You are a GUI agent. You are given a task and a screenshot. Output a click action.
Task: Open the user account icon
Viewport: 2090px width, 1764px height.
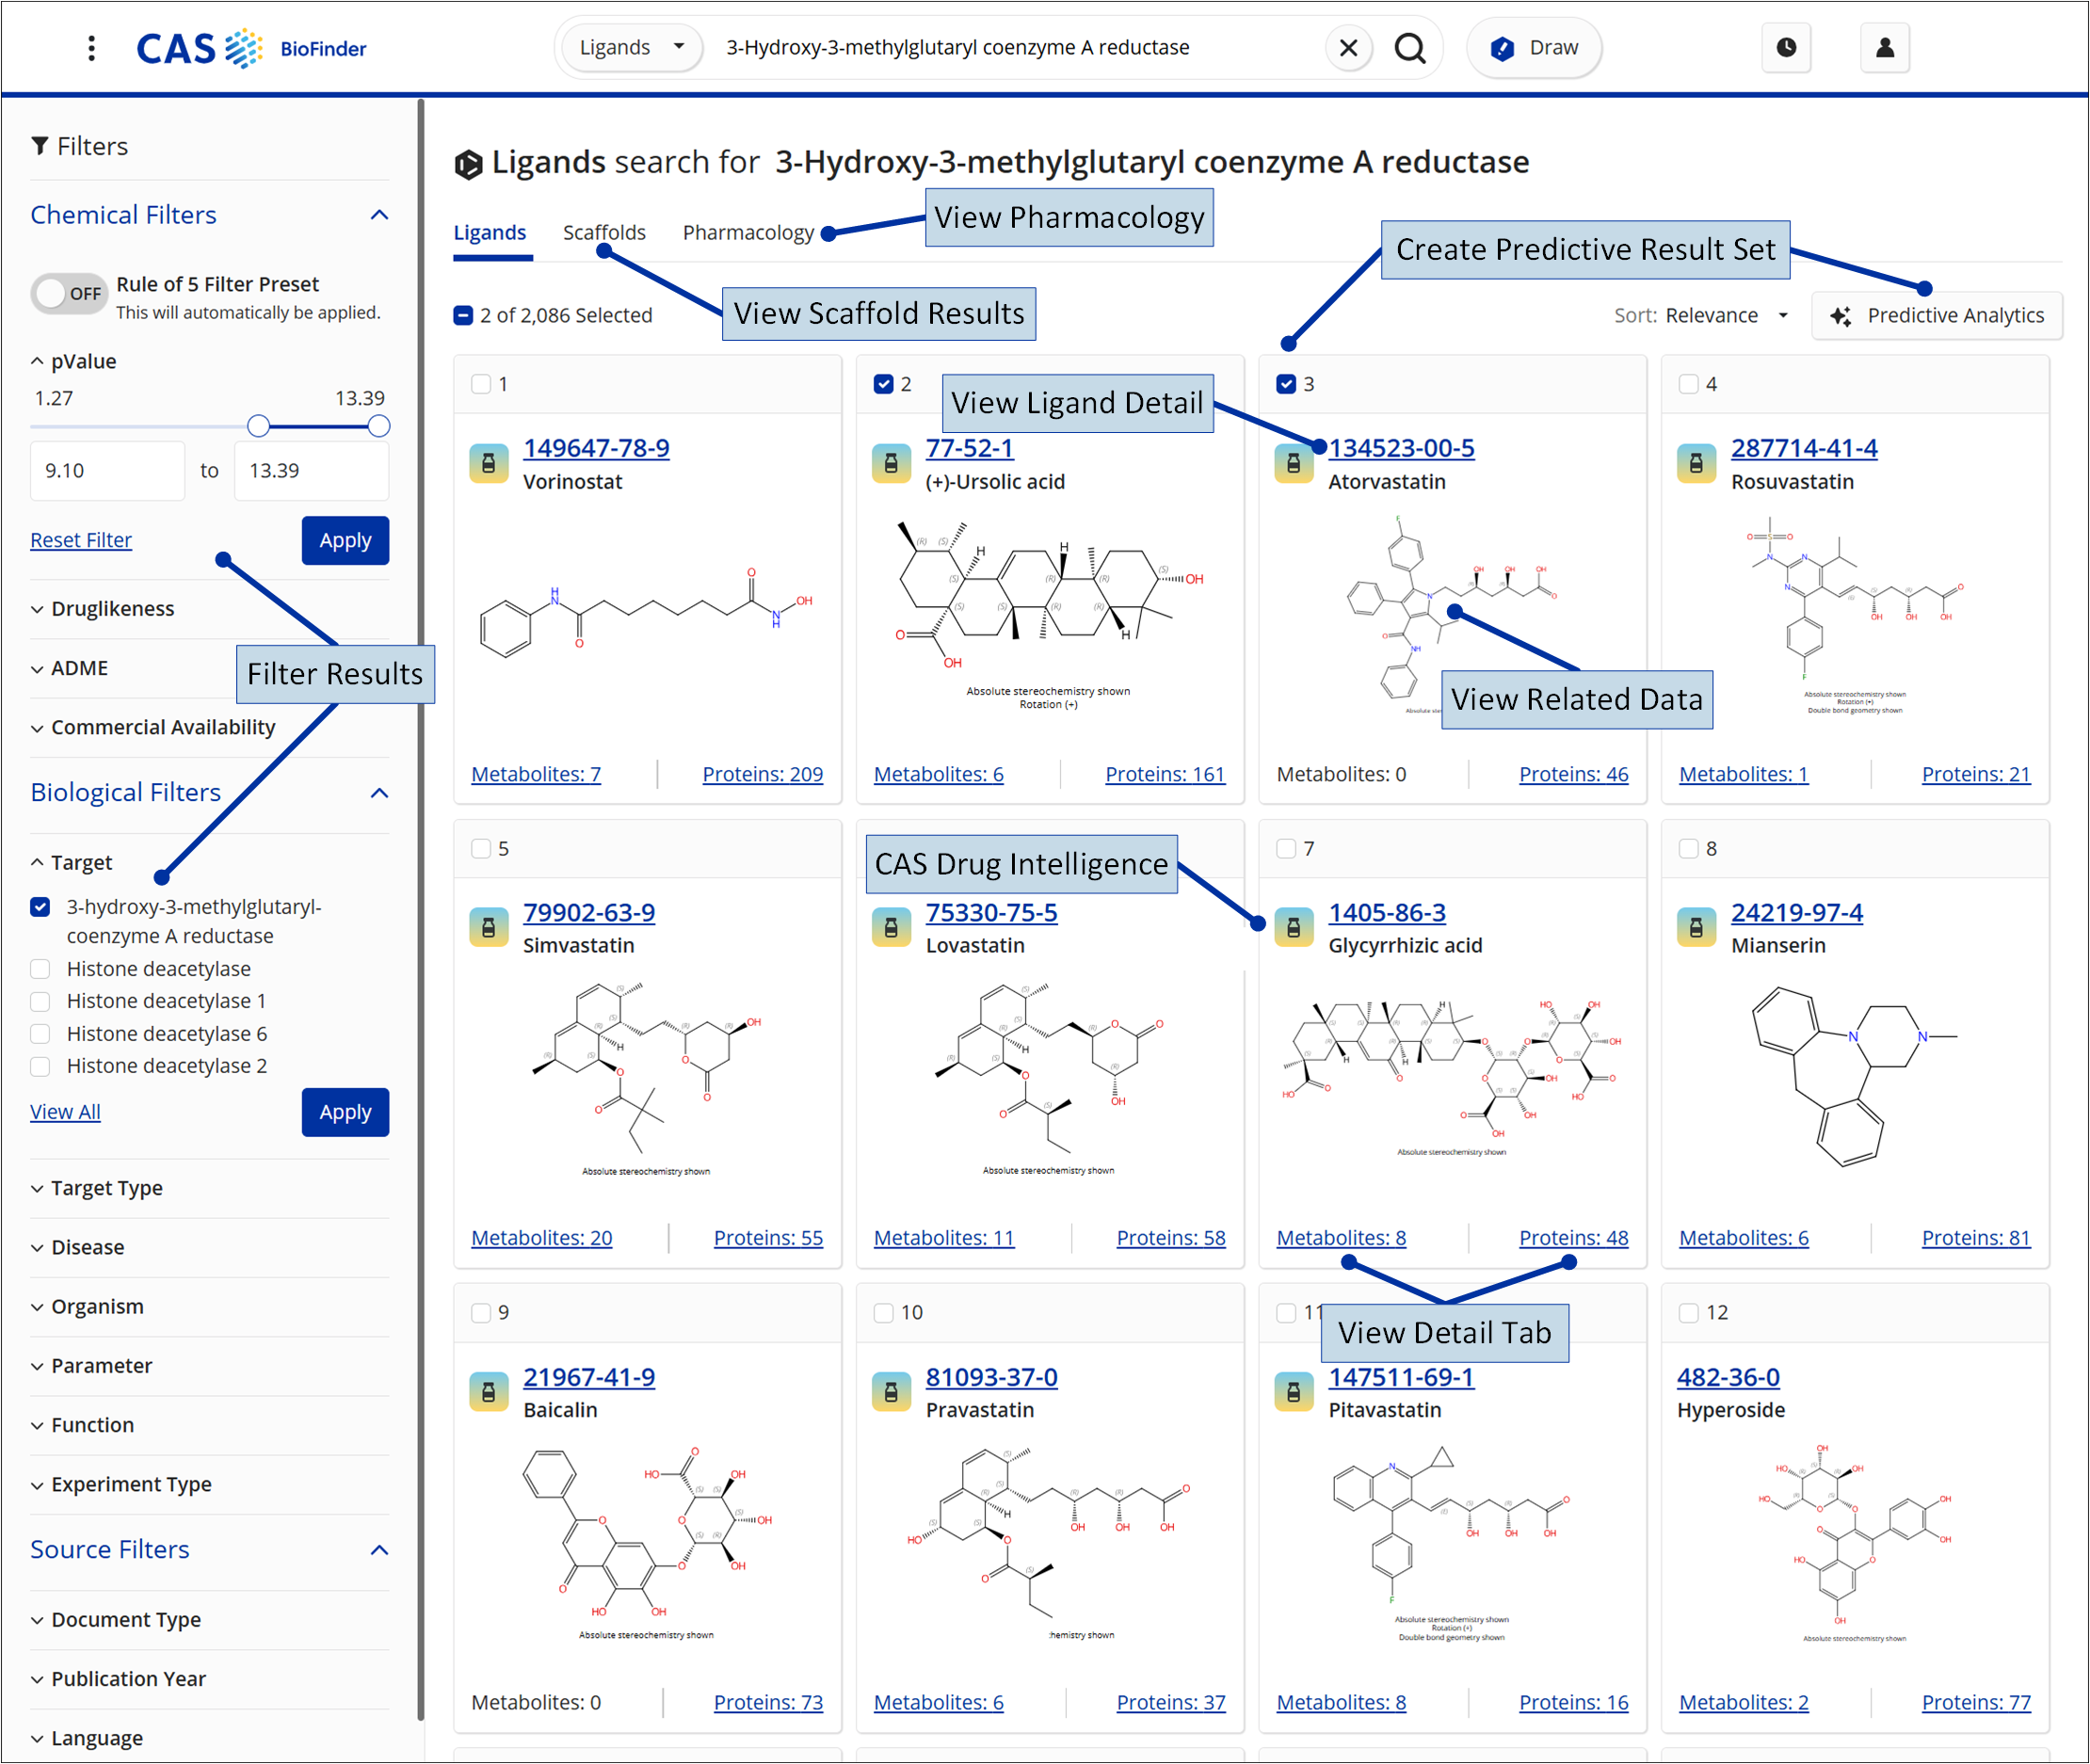(x=1884, y=47)
